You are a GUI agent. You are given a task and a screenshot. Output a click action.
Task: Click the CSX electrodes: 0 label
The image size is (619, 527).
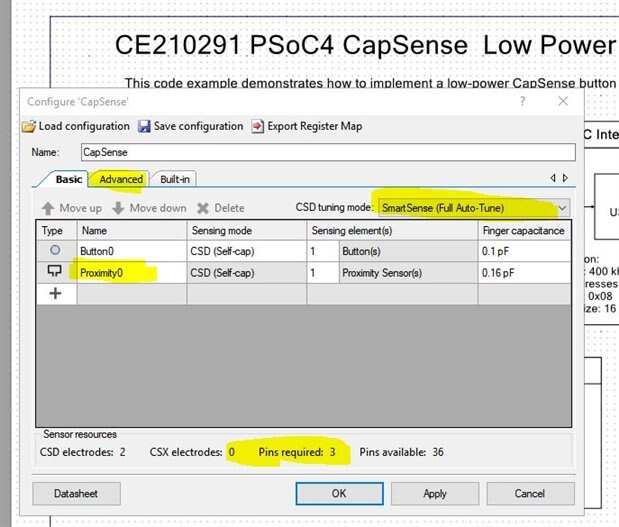point(192,452)
